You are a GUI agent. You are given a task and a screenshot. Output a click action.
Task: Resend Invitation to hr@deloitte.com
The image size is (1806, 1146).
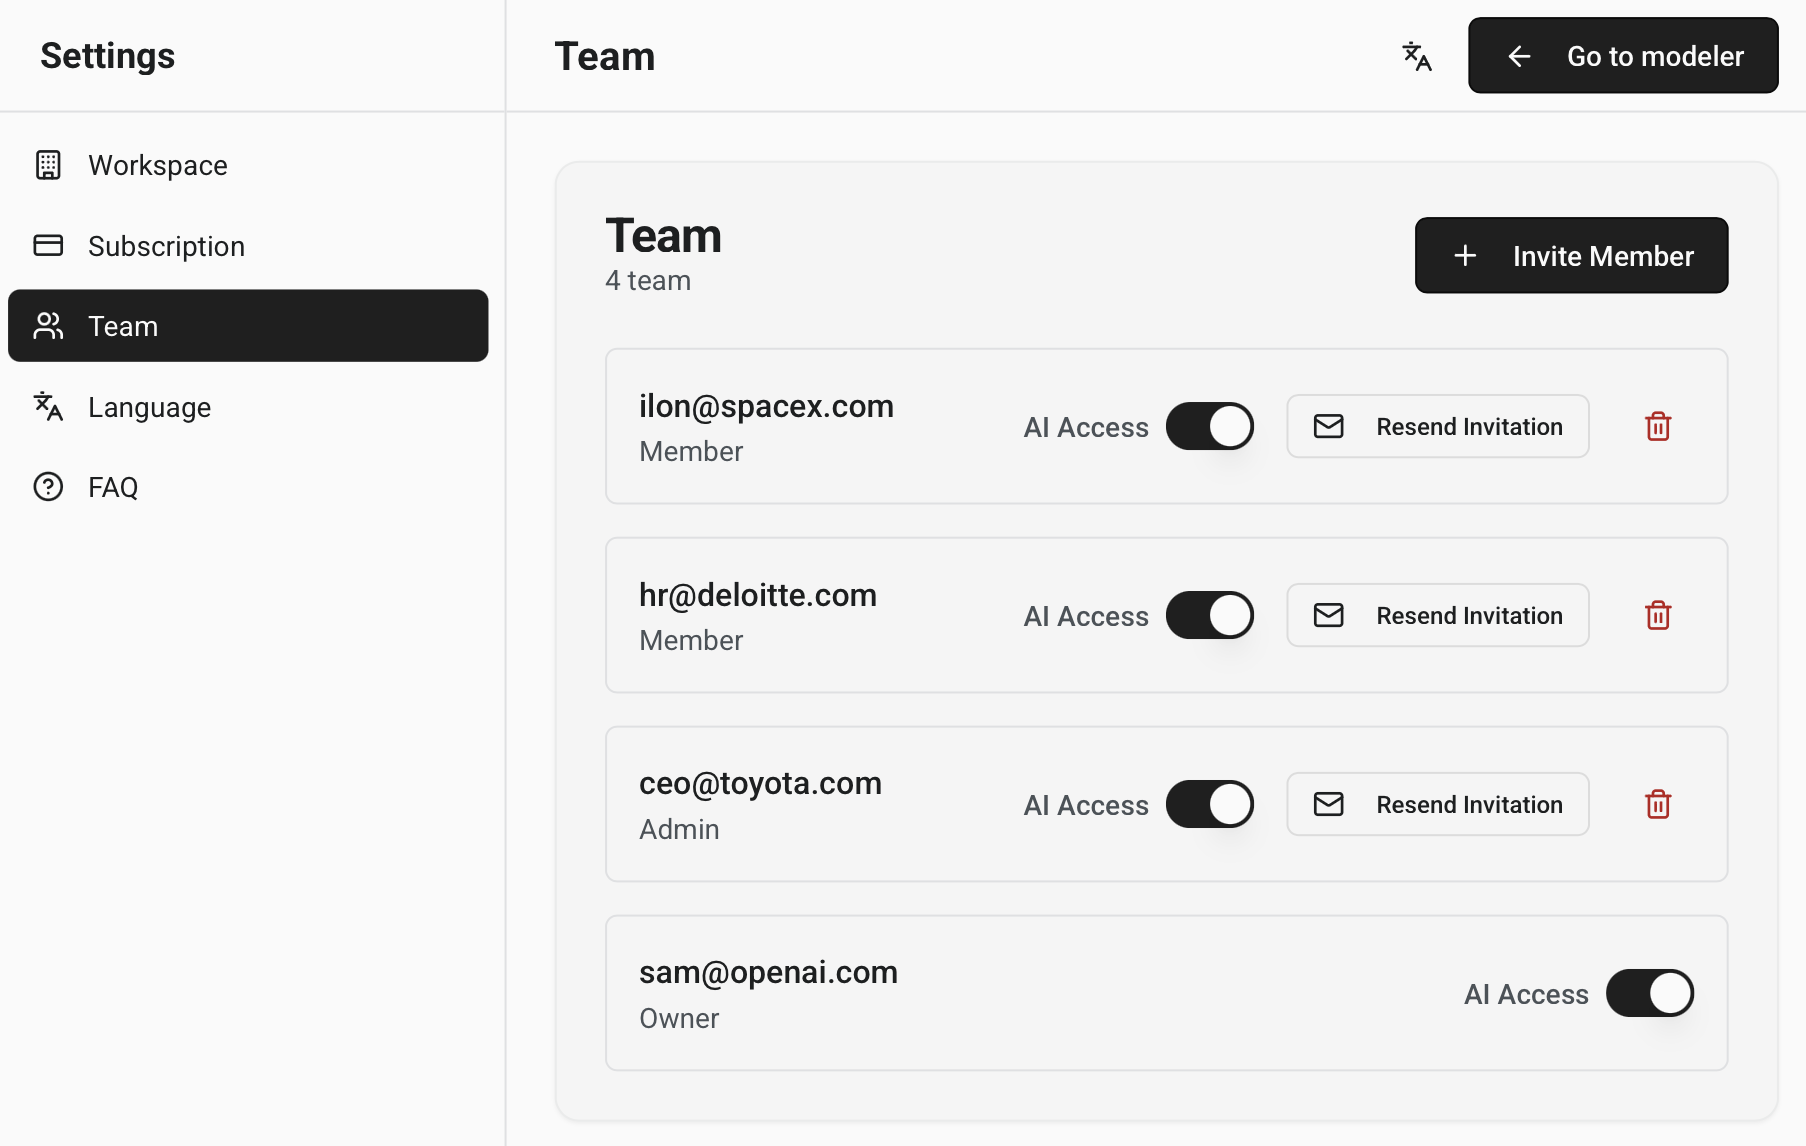[1437, 615]
